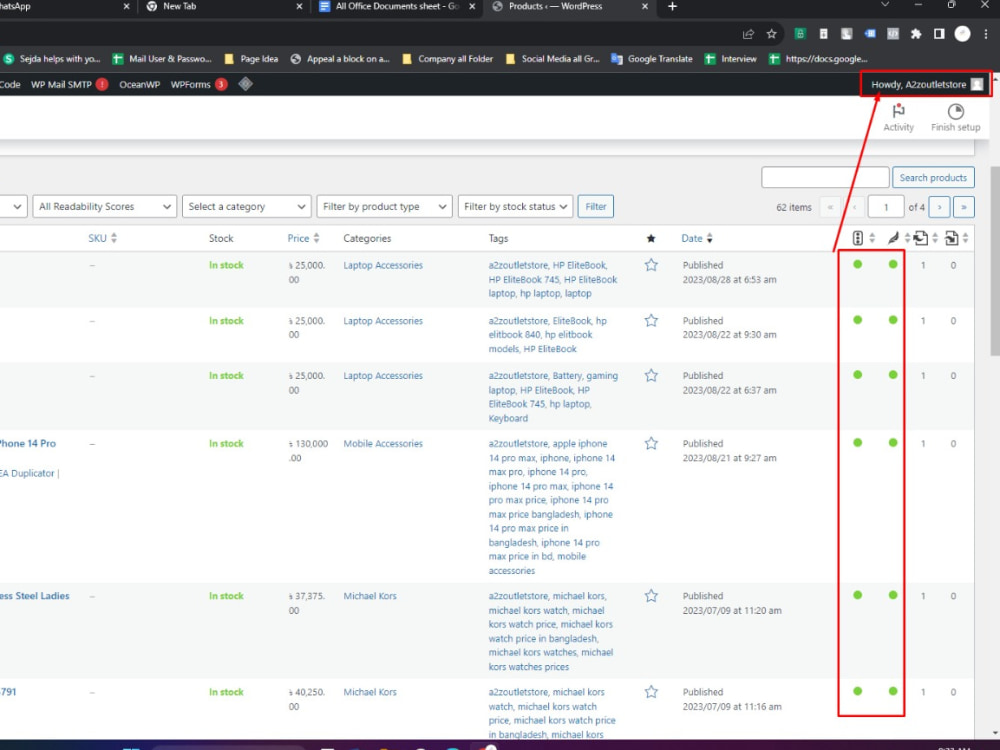The image size is (1000, 750).
Task: Click the readability feather column icon
Action: (893, 238)
